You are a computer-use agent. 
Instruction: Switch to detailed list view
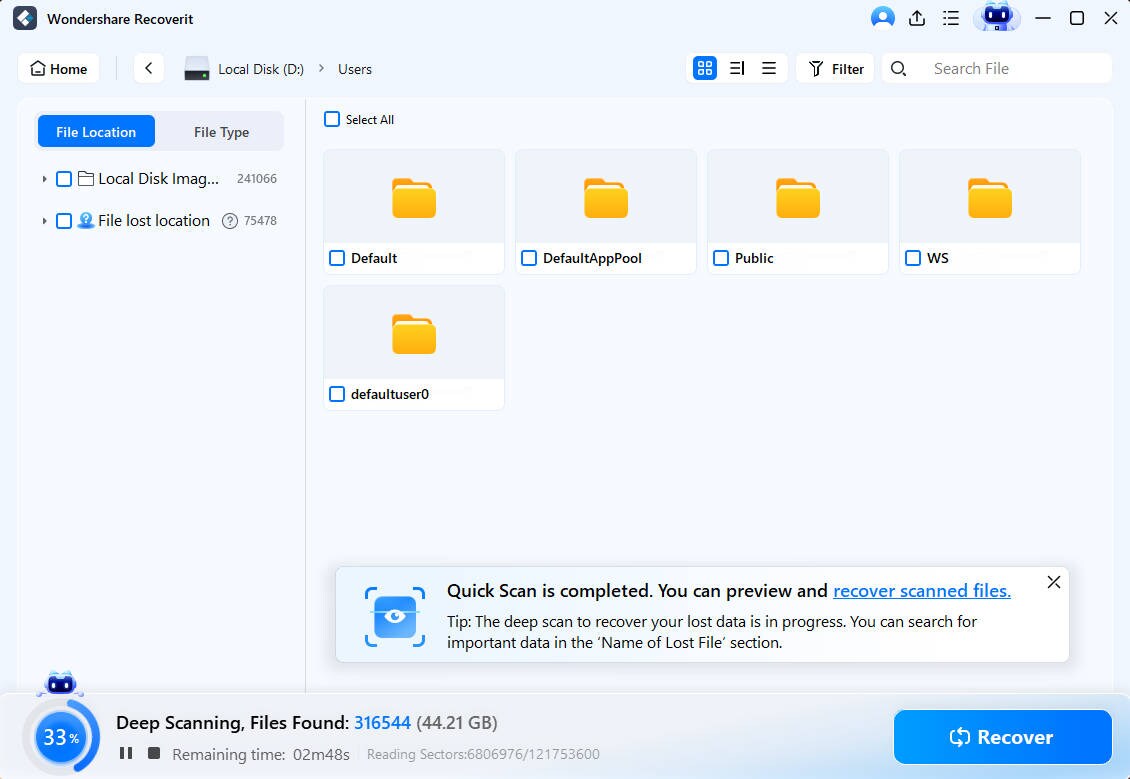click(x=737, y=68)
